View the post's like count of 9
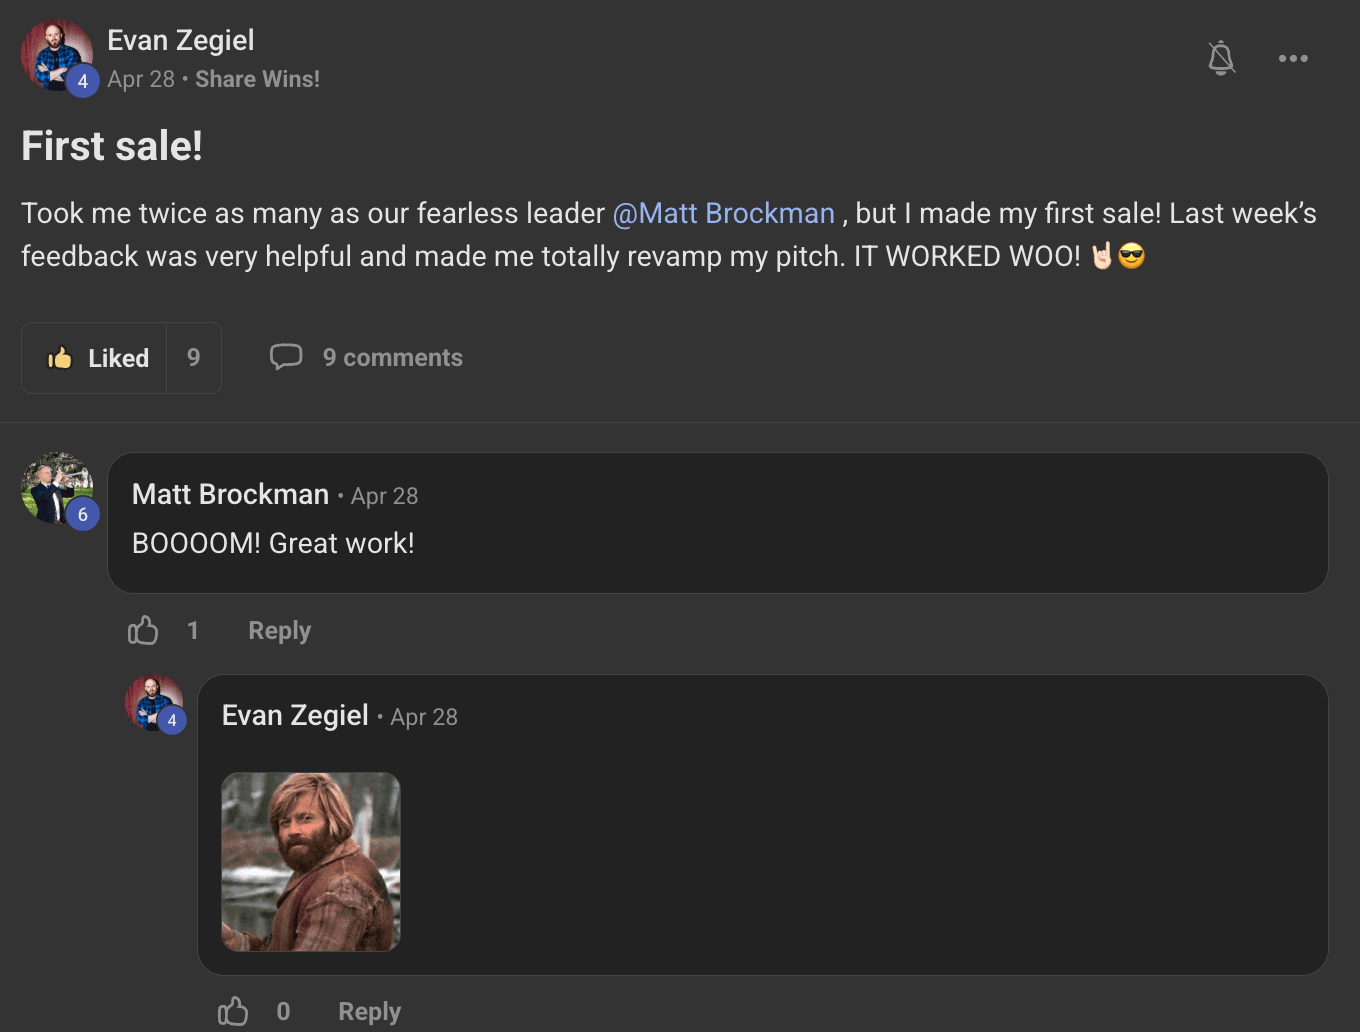The image size is (1360, 1032). pos(194,358)
